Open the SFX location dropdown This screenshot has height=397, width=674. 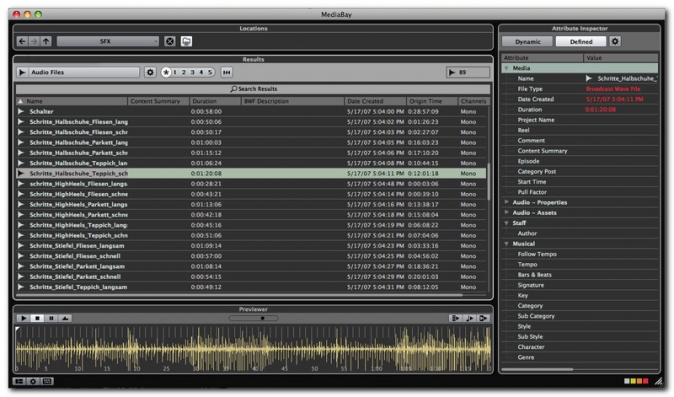(107, 41)
